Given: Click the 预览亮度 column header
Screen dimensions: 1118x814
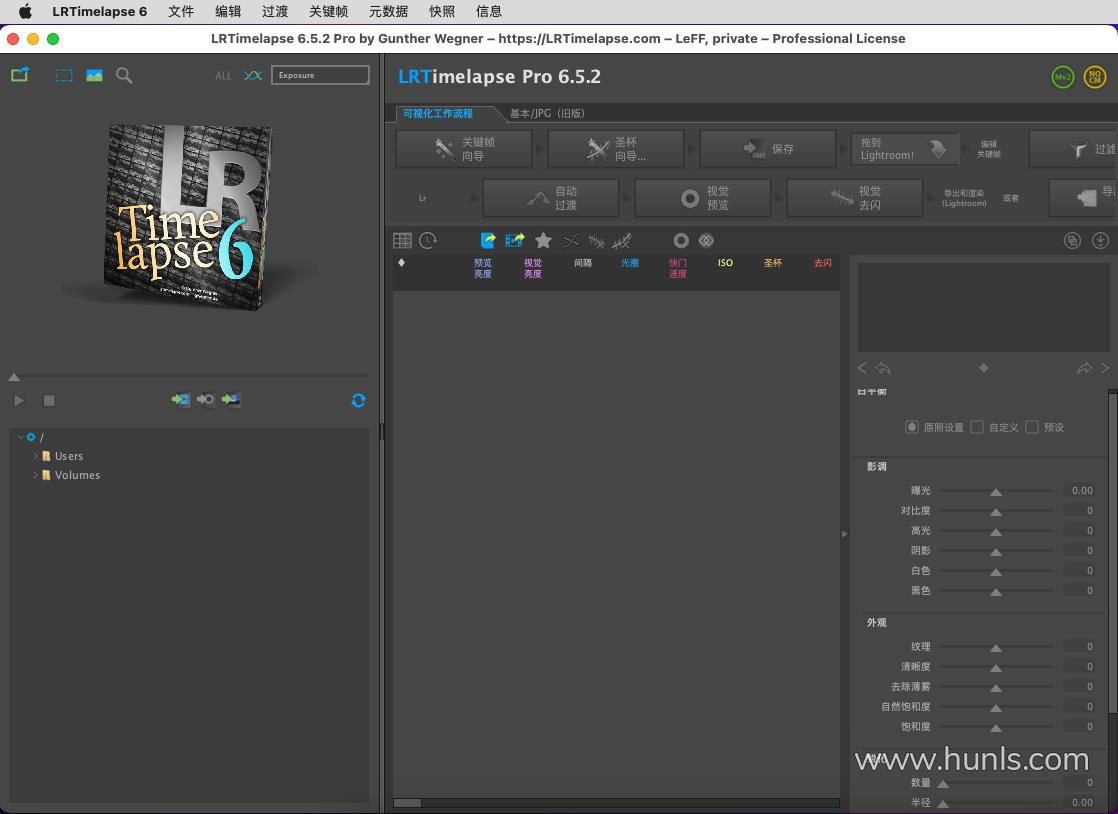Looking at the screenshot, I should tap(483, 268).
